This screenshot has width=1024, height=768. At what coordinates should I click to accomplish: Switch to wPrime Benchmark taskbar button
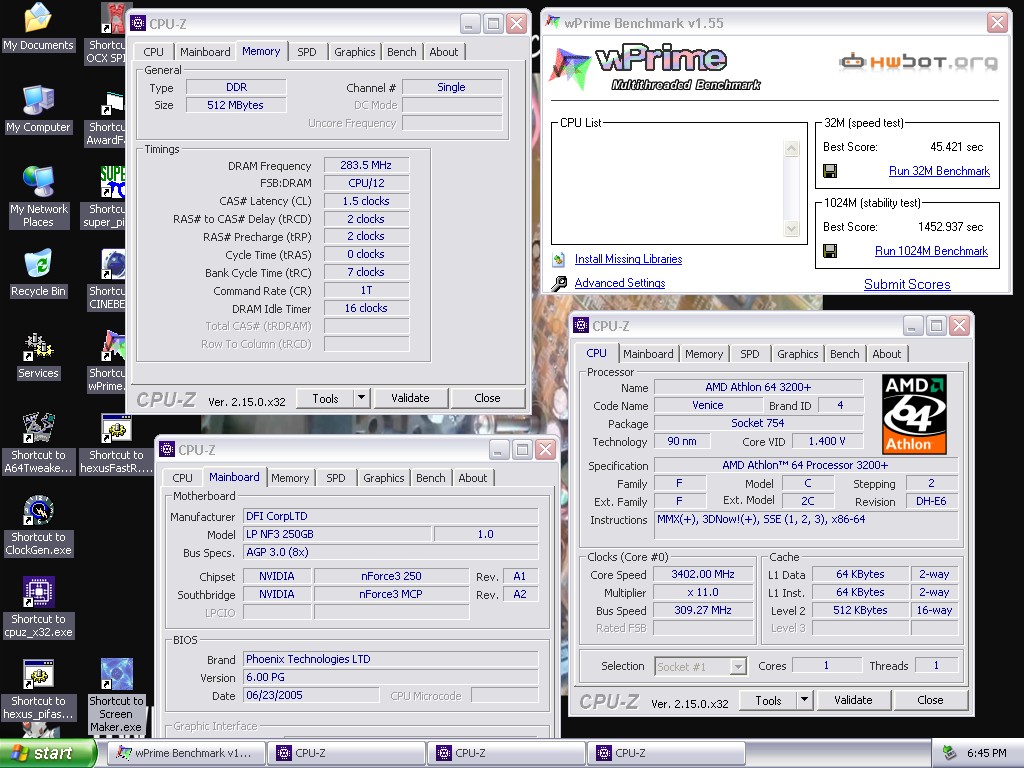(187, 753)
